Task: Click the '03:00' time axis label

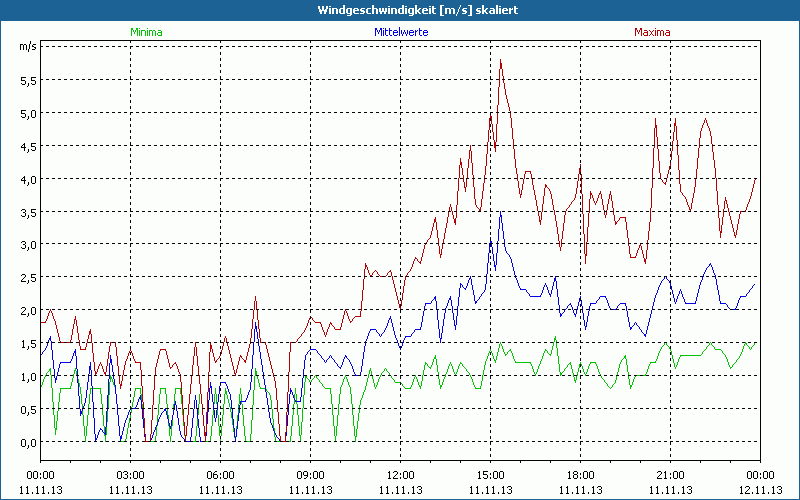Action: click(x=131, y=476)
